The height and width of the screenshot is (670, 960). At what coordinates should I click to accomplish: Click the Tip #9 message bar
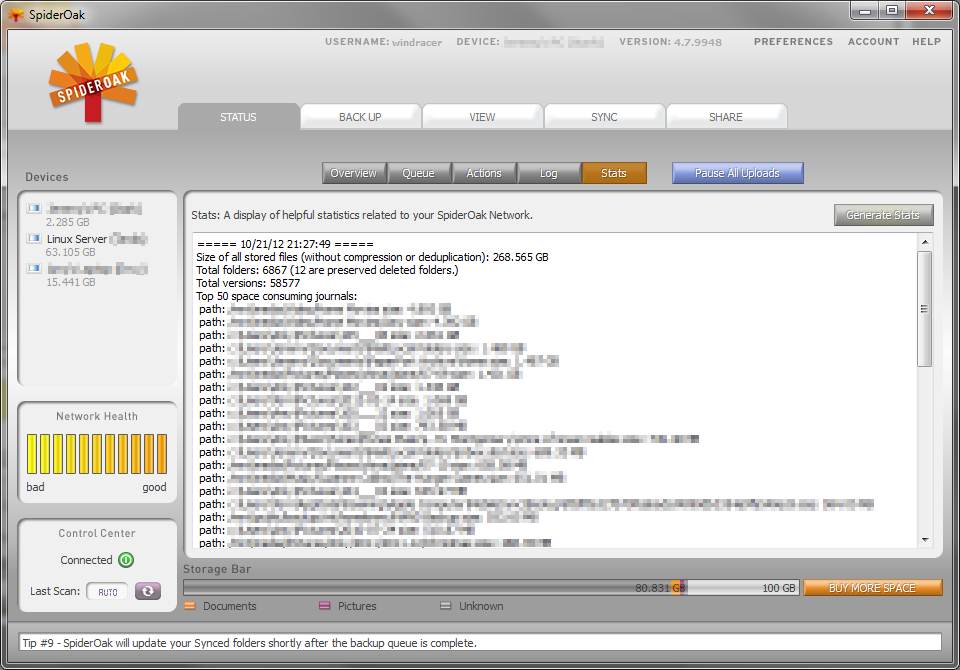[x=480, y=642]
